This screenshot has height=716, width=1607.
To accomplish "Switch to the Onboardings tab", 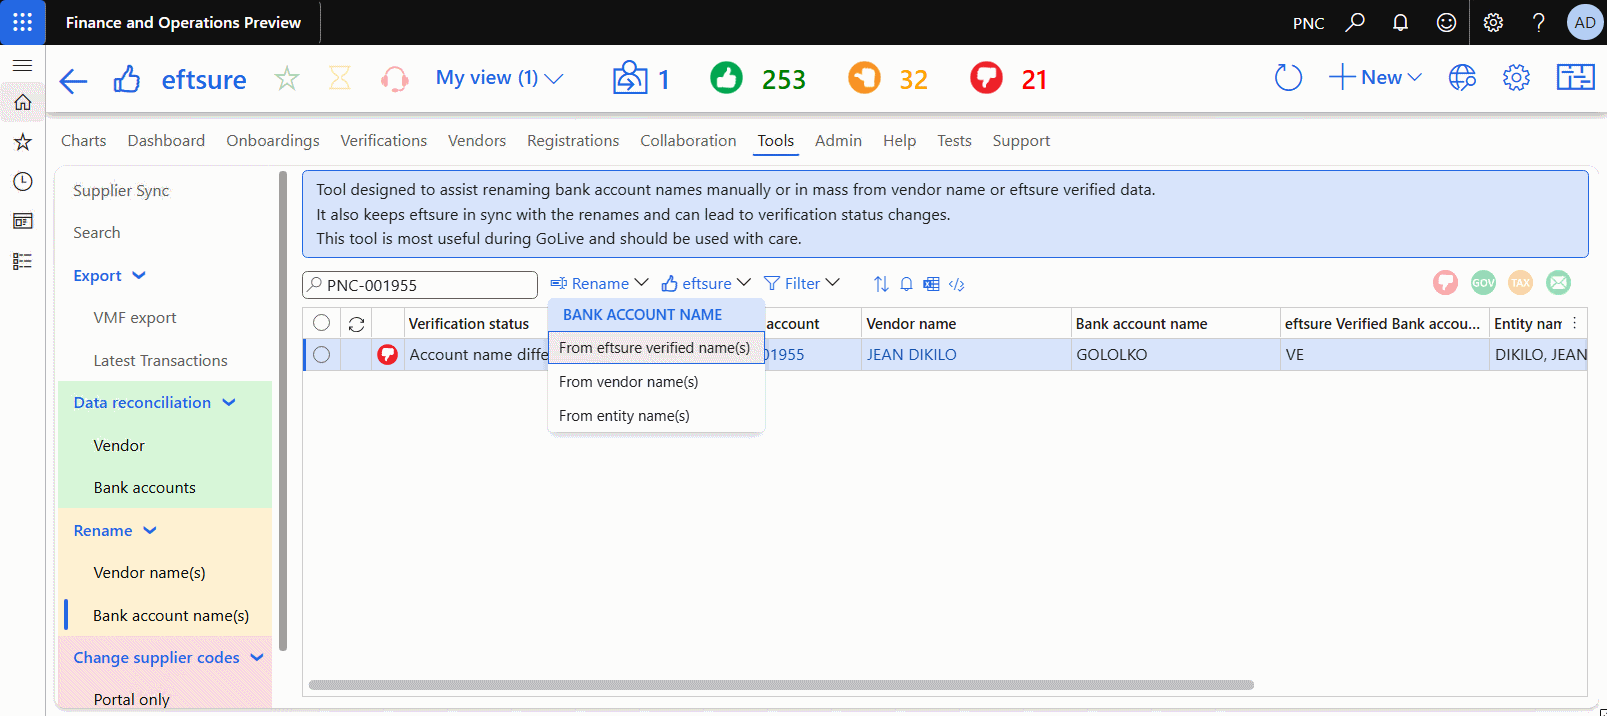I will [273, 141].
